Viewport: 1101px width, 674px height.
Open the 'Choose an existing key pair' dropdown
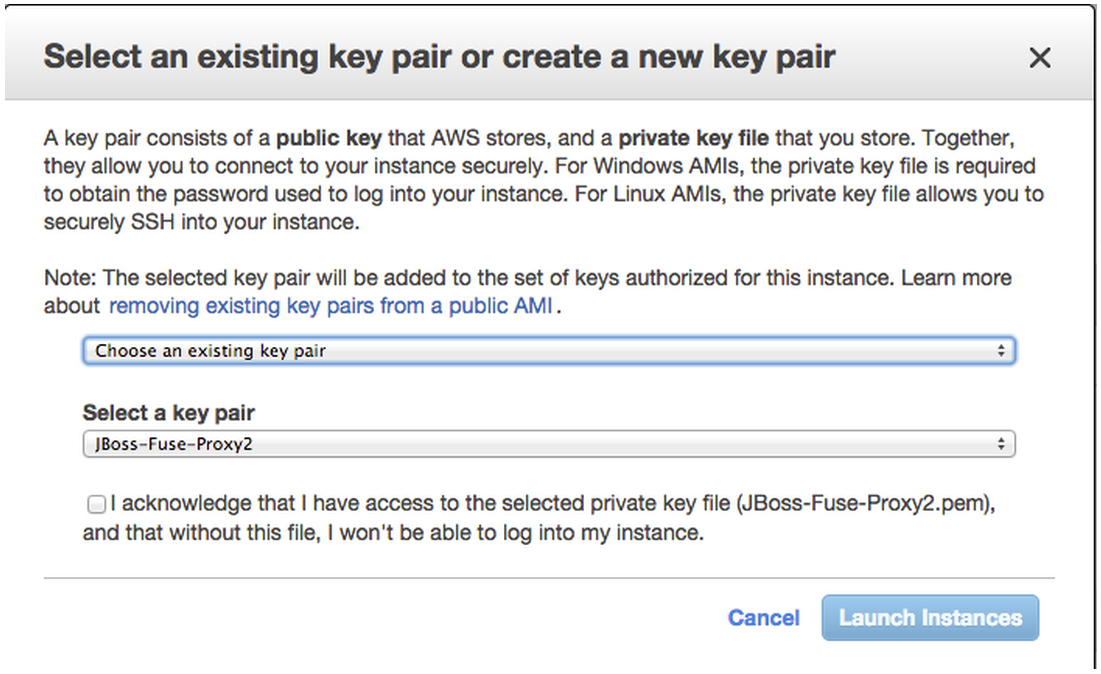pyautogui.click(x=548, y=351)
